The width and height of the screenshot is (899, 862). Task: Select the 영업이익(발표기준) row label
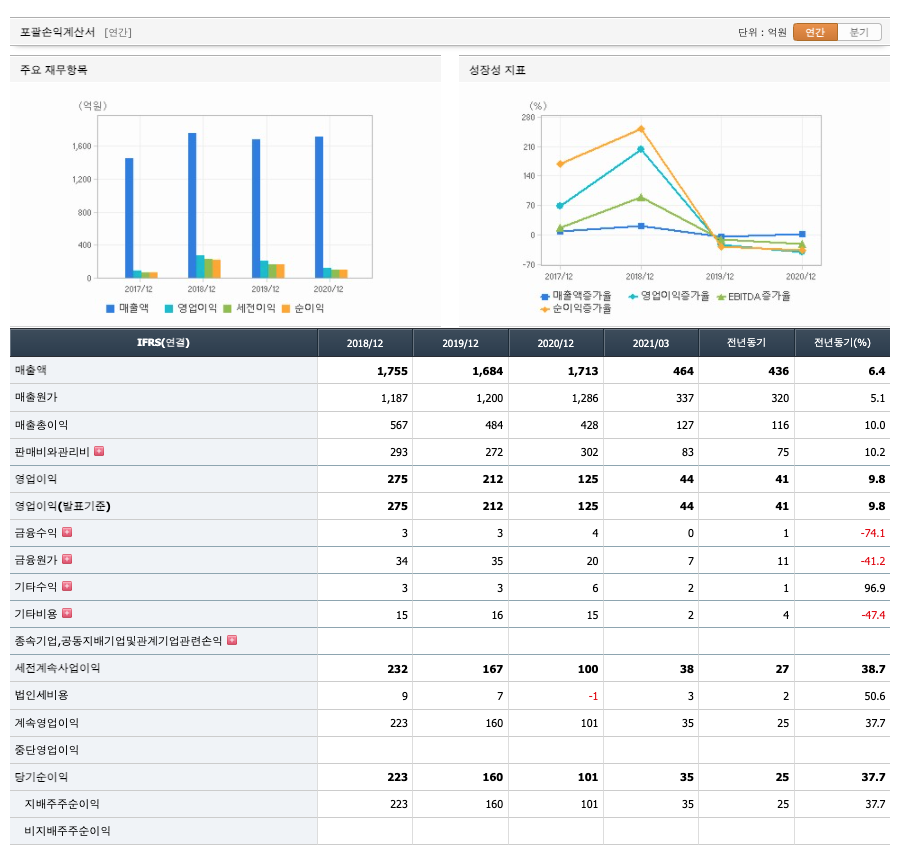point(62,506)
